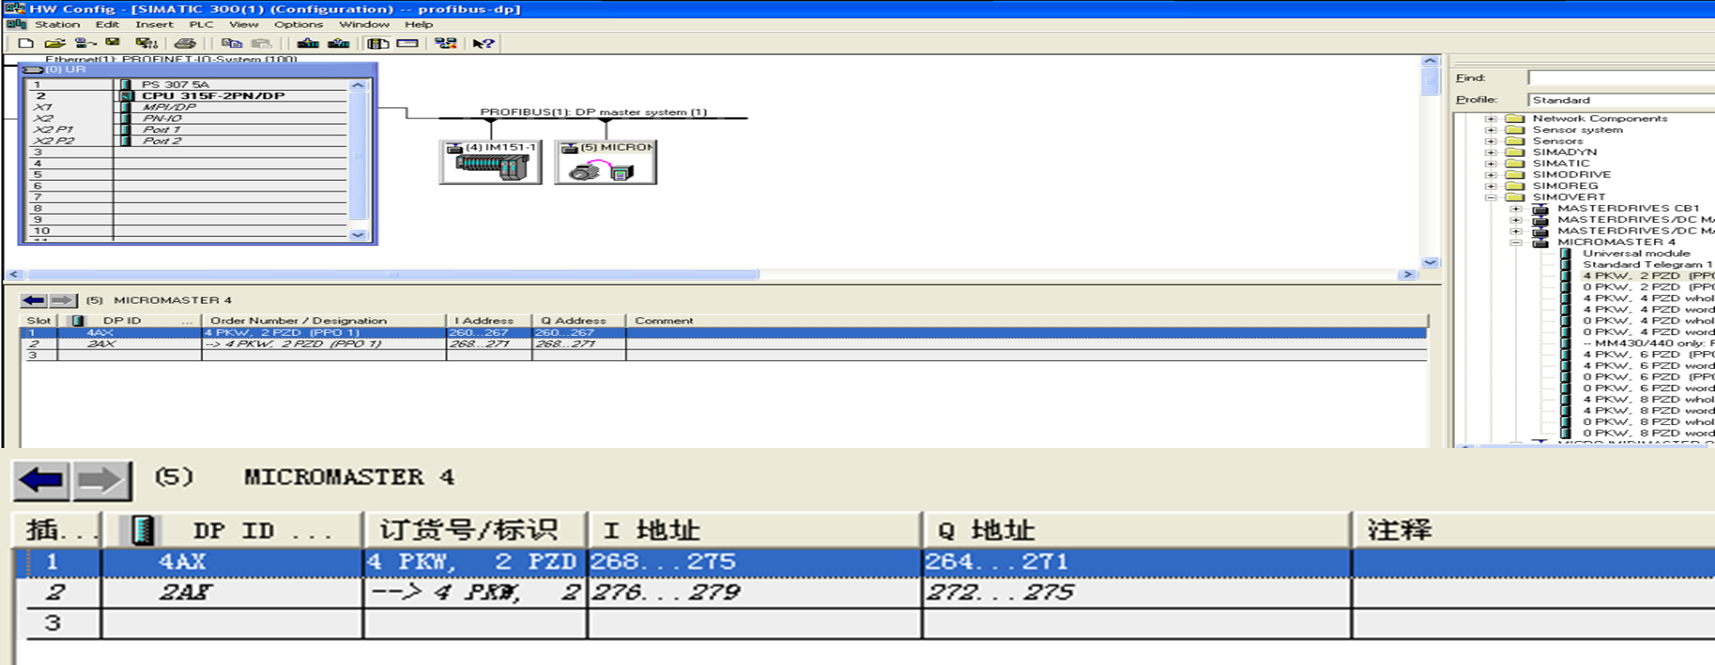
Task: Open the PLC menu
Action: pyautogui.click(x=201, y=24)
